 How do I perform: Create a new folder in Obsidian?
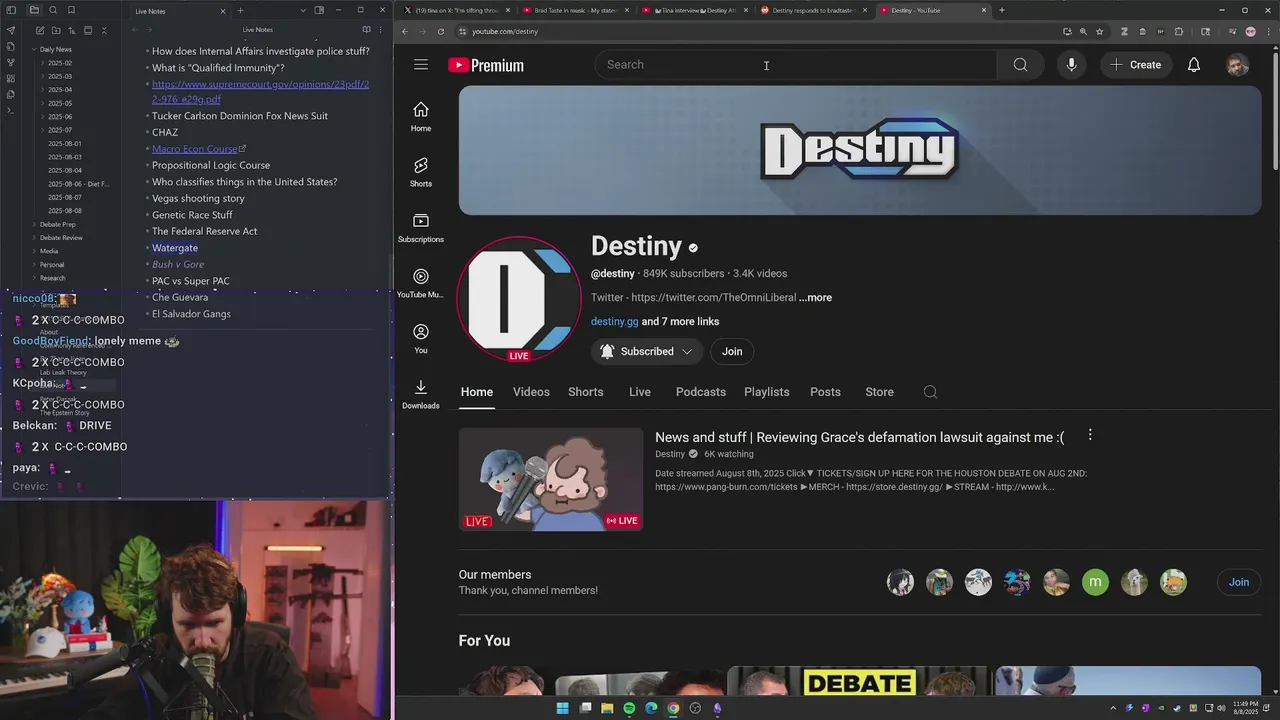click(x=55, y=31)
